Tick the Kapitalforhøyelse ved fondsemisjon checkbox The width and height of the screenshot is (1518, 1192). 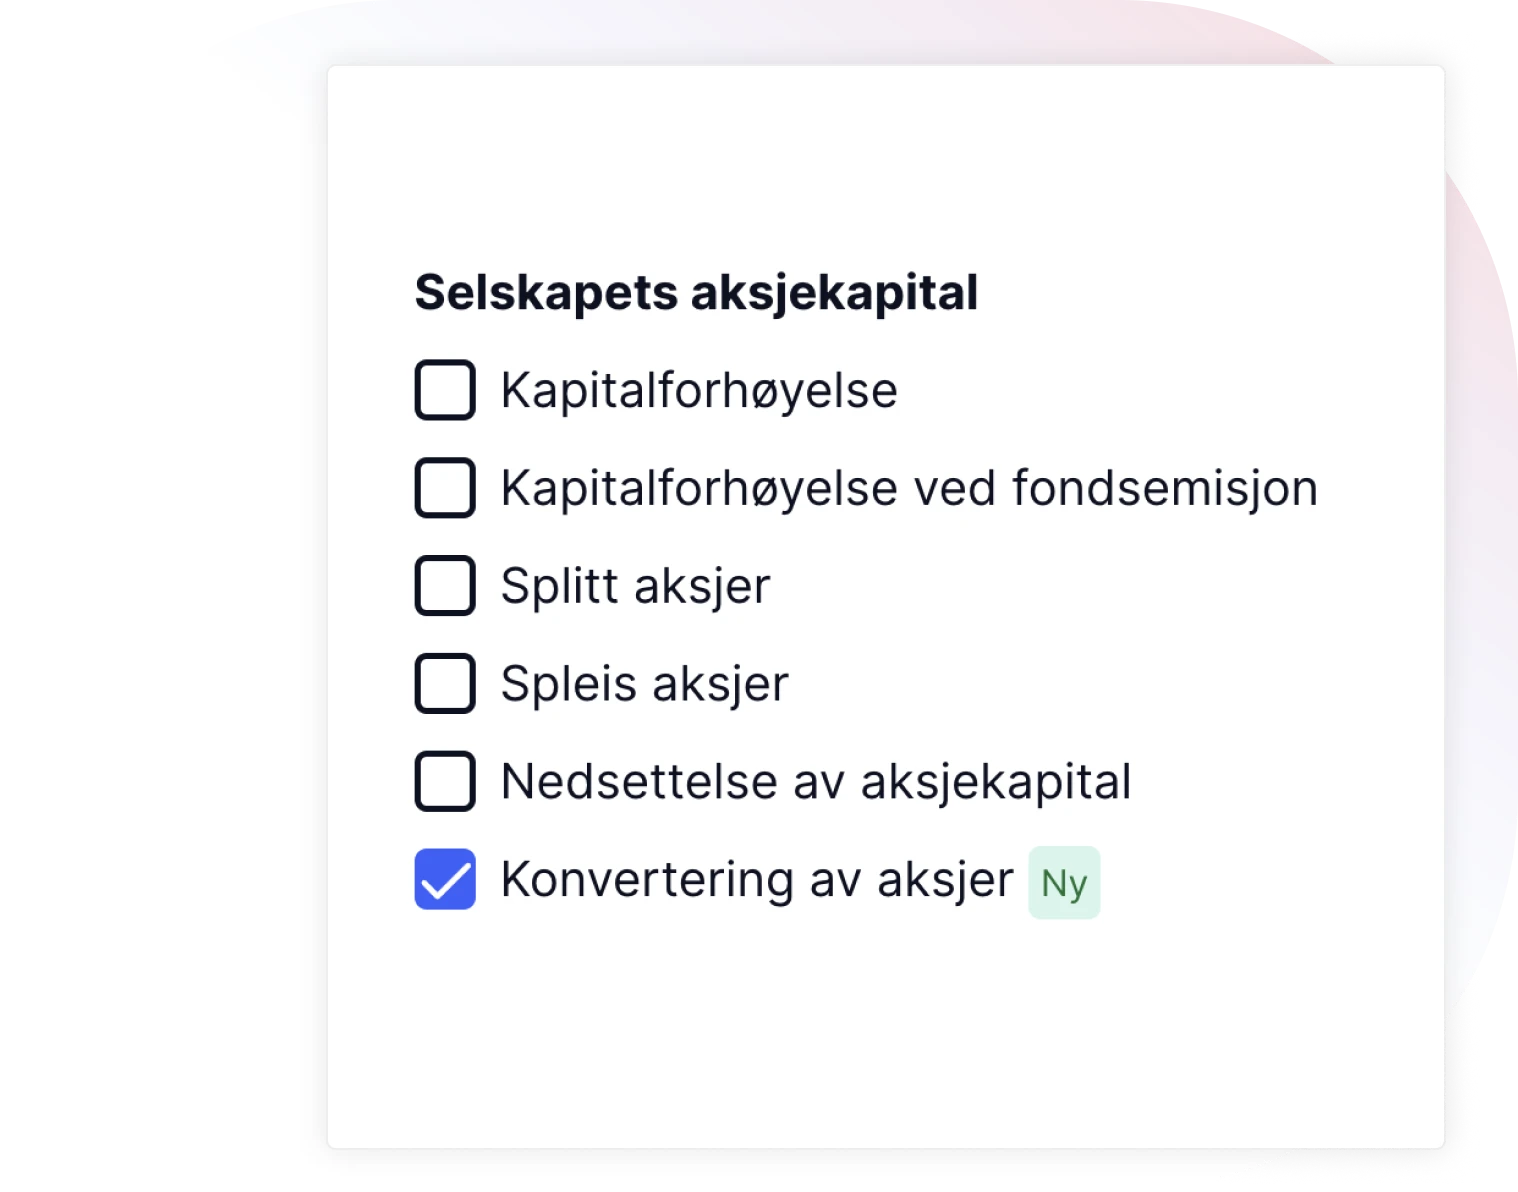tap(445, 488)
